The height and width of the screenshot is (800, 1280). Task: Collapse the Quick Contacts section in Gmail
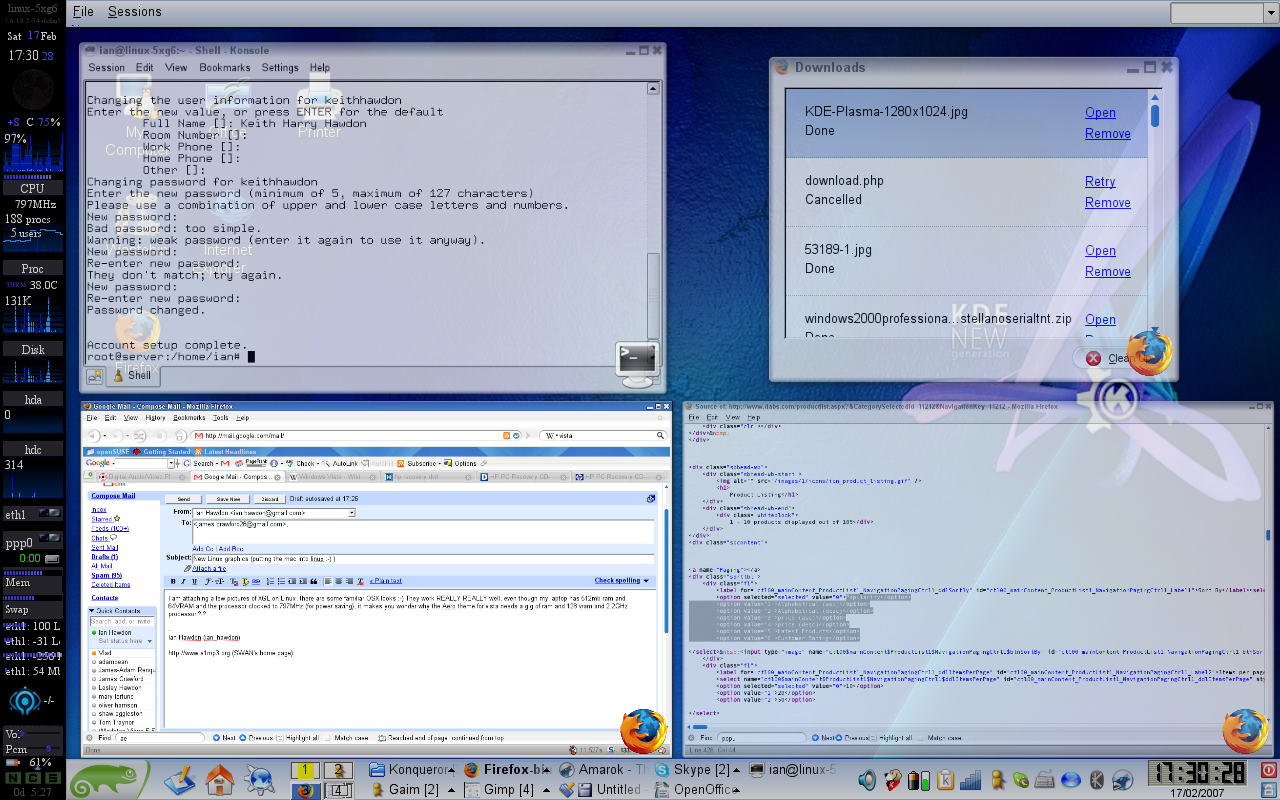pos(93,610)
